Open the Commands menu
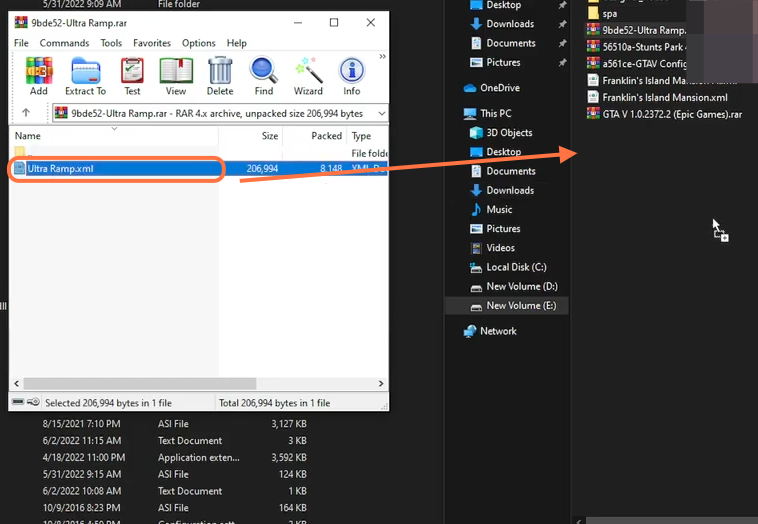This screenshot has height=524, width=758. point(64,43)
